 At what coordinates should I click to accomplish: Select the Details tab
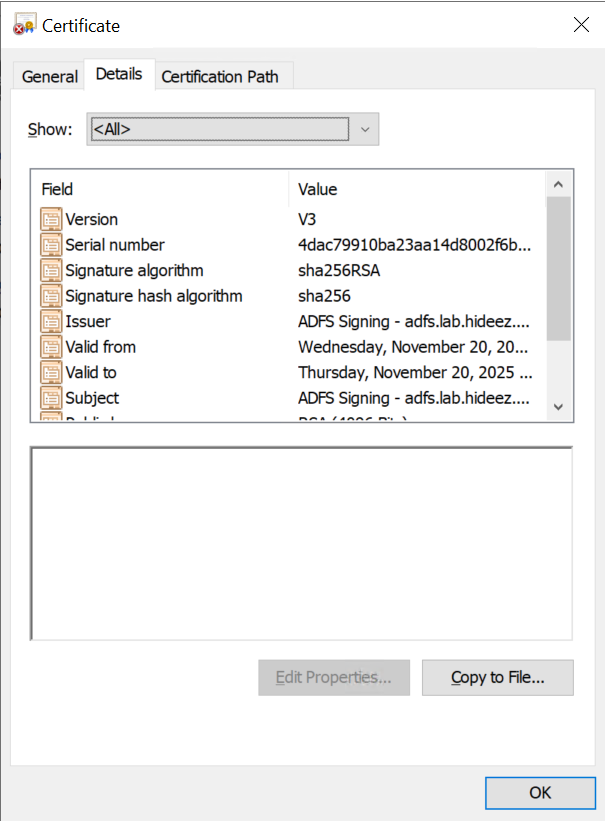pos(119,74)
